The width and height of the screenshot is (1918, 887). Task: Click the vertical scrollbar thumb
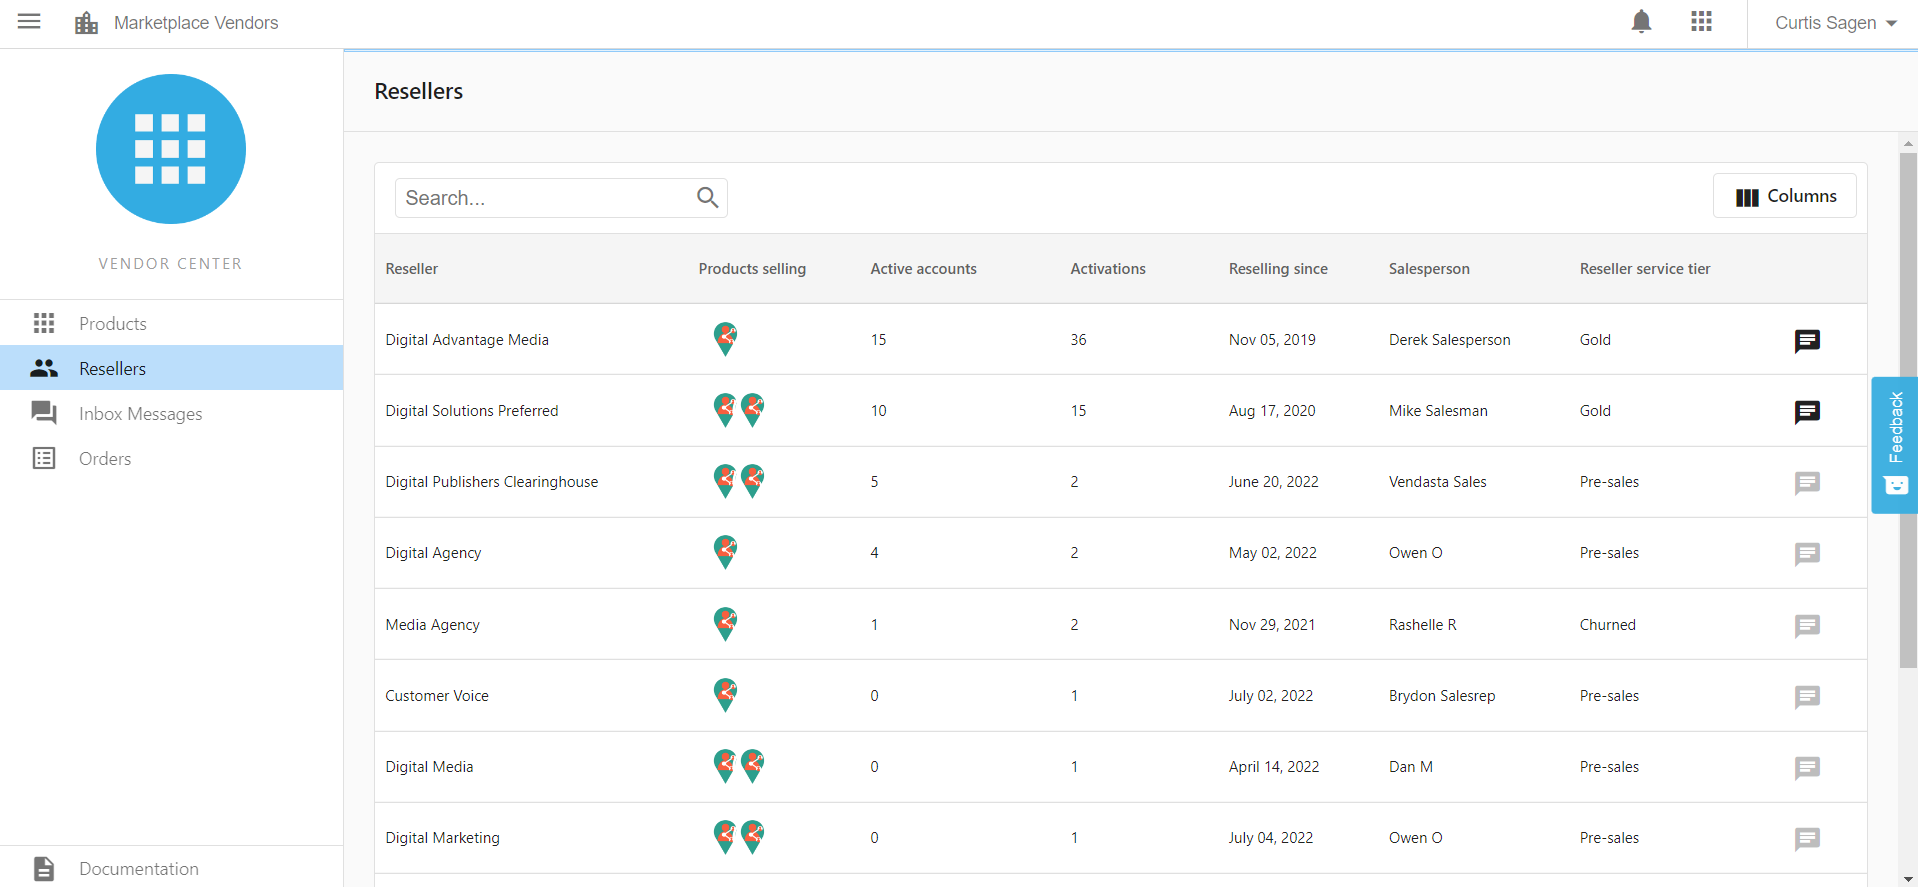point(1908,410)
